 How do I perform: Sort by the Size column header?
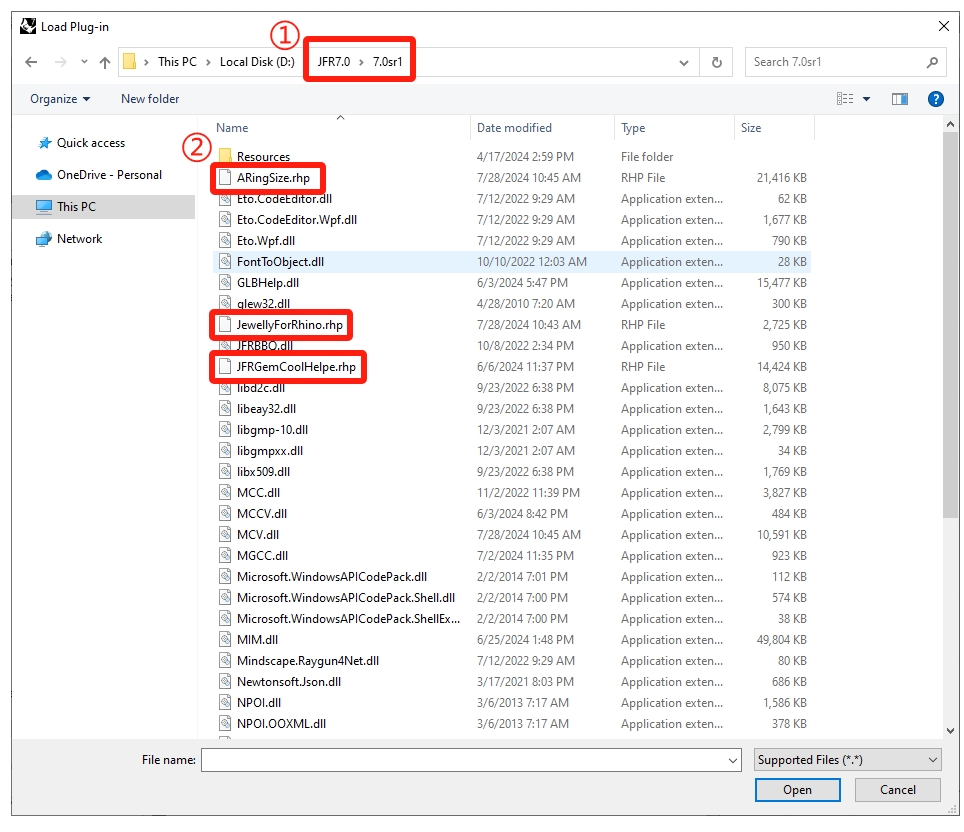pos(751,128)
